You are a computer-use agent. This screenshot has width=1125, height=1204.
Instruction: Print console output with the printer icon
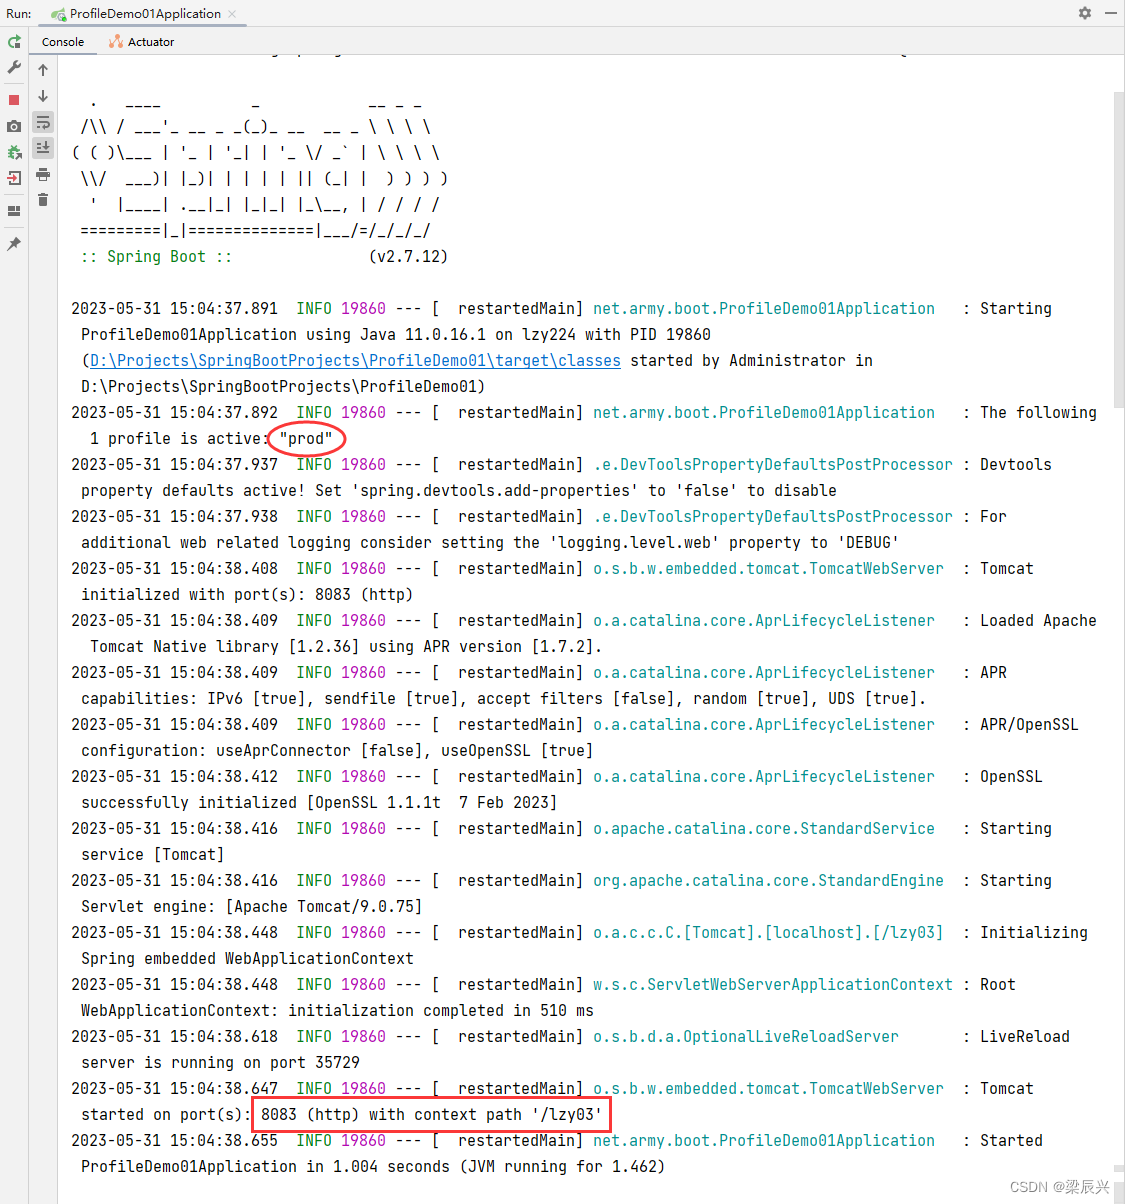pyautogui.click(x=43, y=174)
